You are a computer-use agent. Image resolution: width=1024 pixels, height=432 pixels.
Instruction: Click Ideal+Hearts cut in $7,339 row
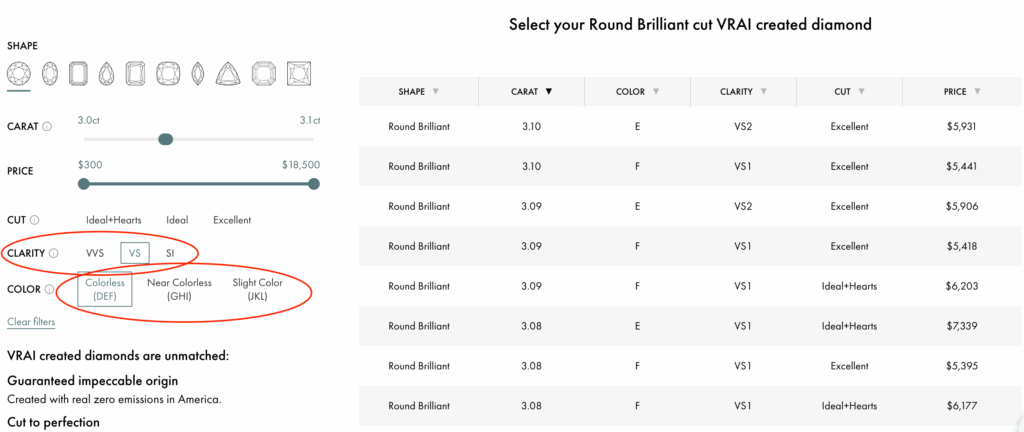(850, 326)
